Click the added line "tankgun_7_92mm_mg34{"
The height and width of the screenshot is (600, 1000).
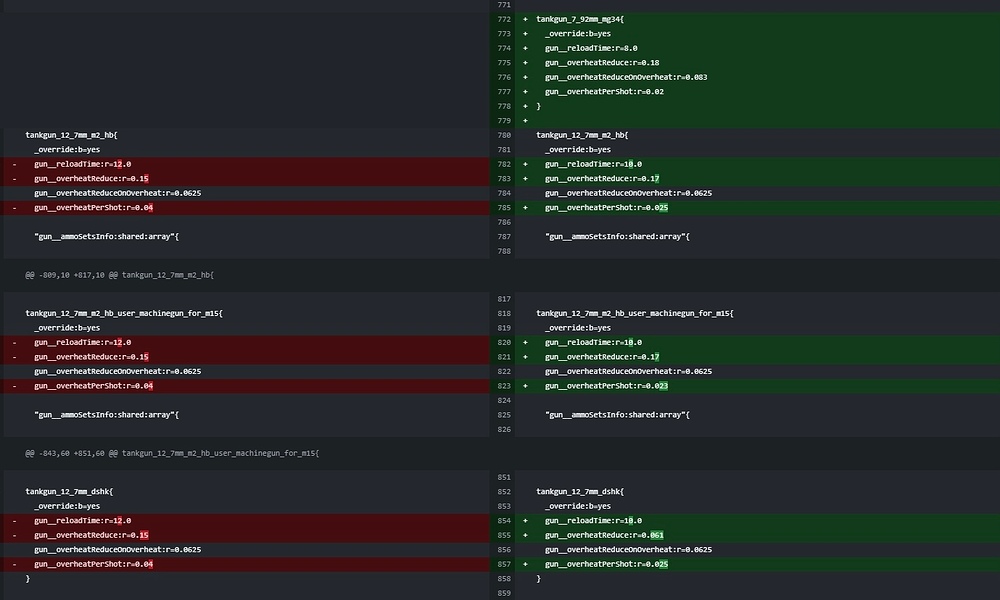[580, 19]
